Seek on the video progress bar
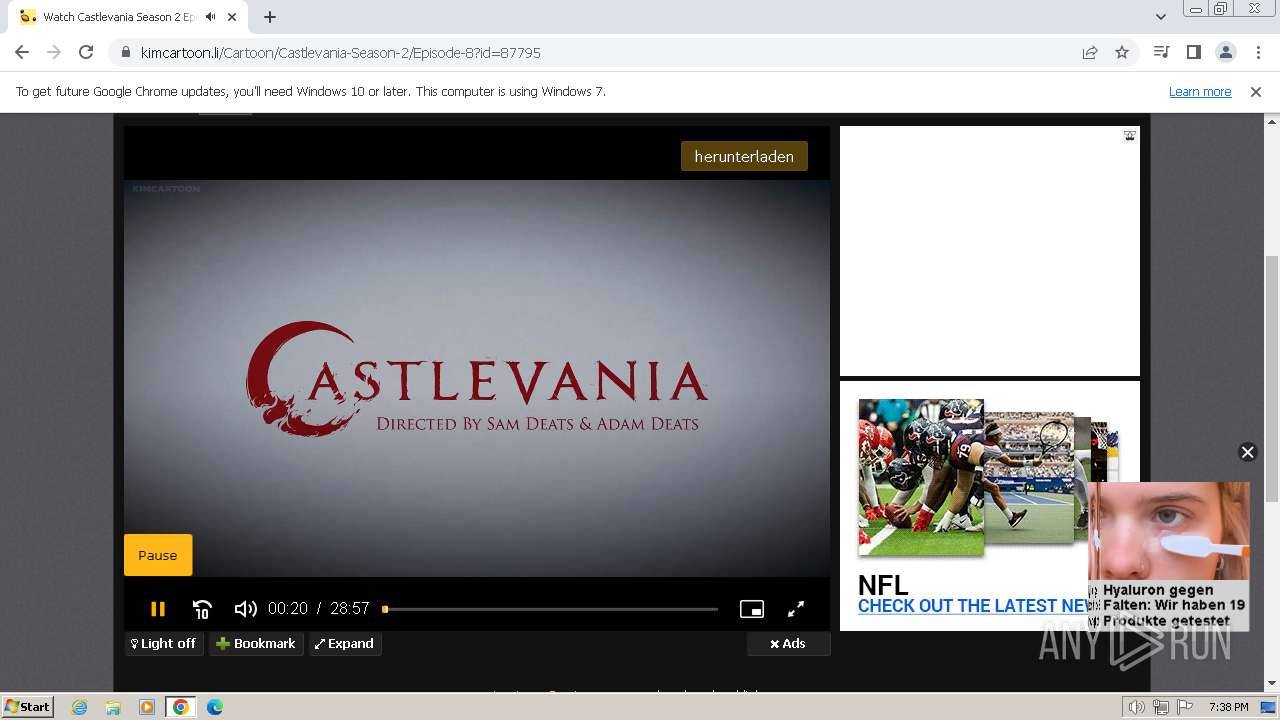 pos(551,609)
